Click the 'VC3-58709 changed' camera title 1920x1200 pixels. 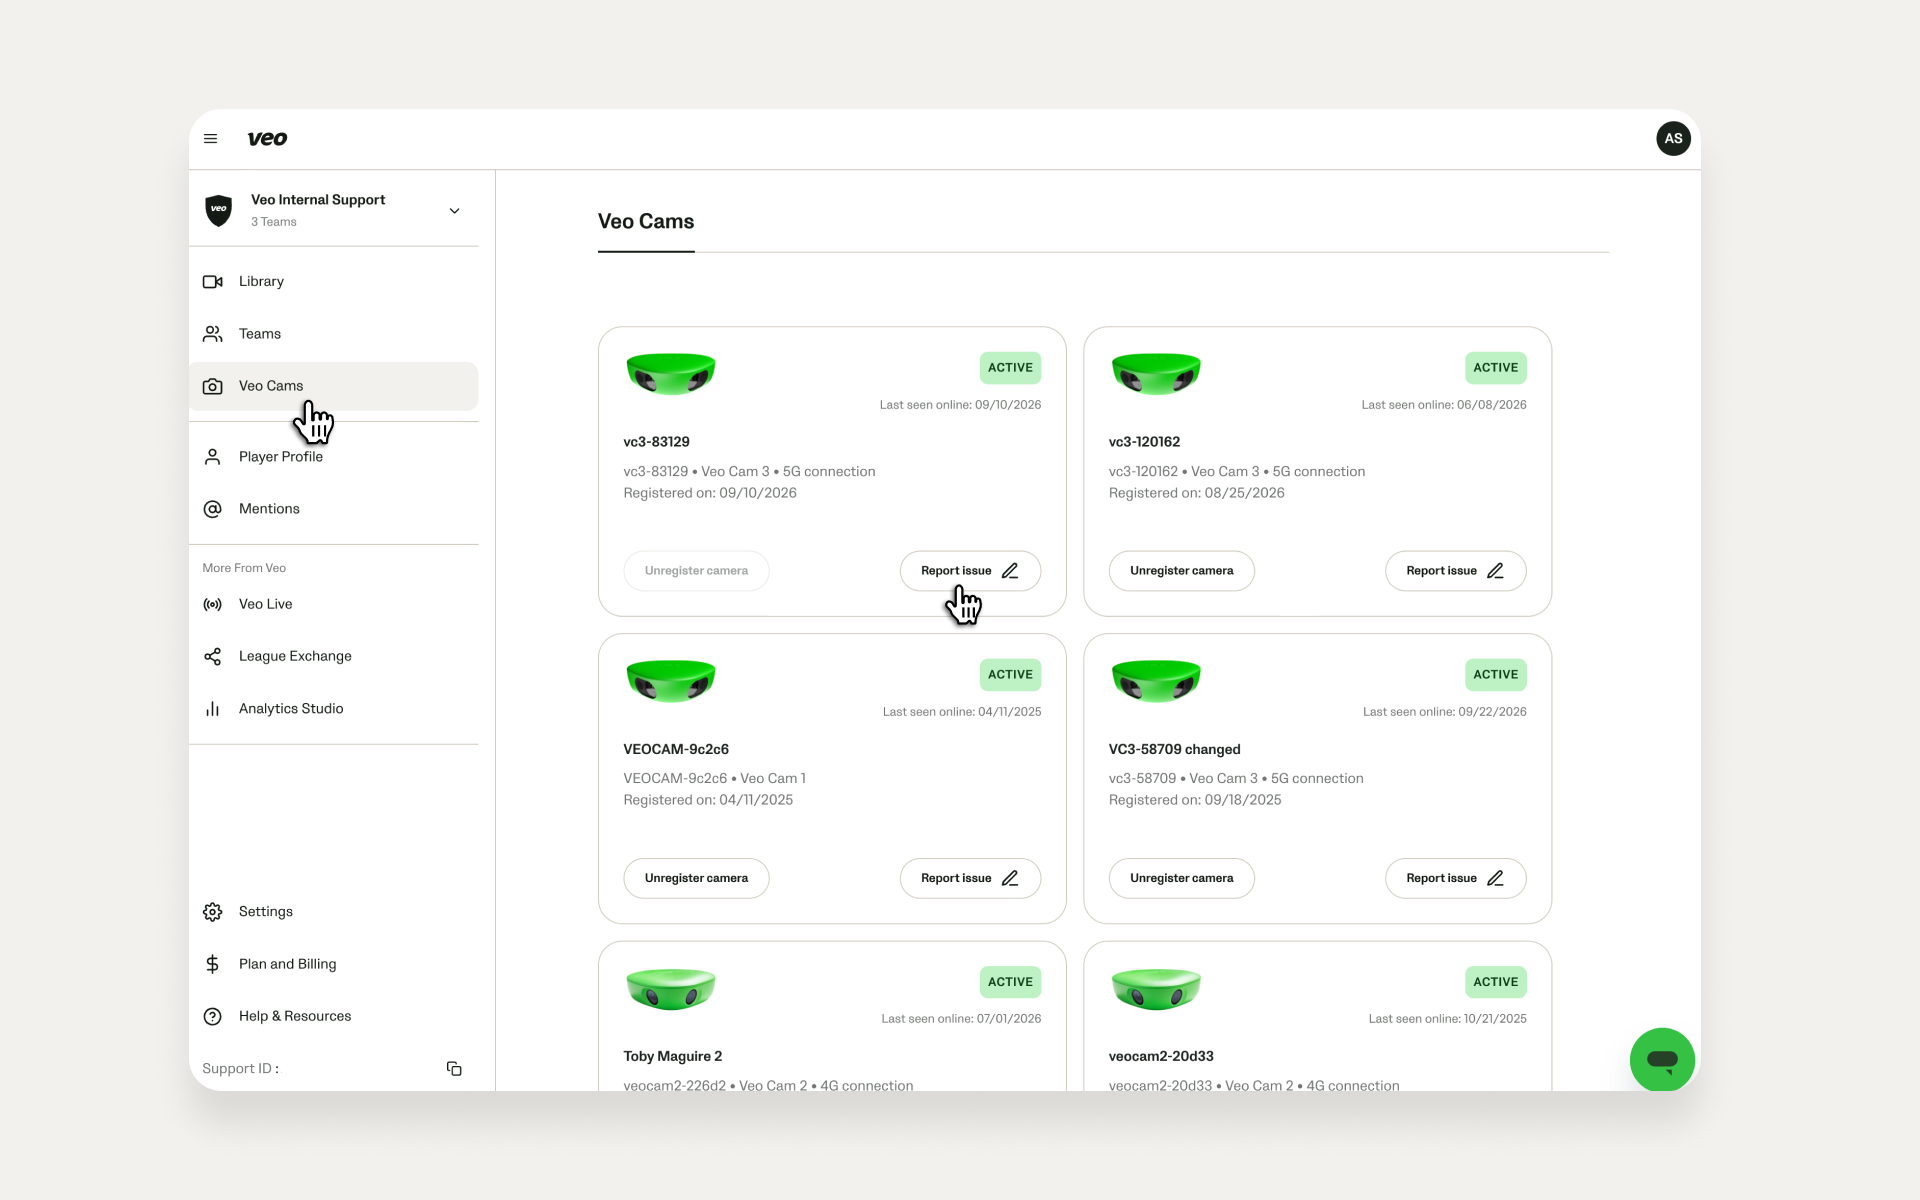click(x=1174, y=750)
